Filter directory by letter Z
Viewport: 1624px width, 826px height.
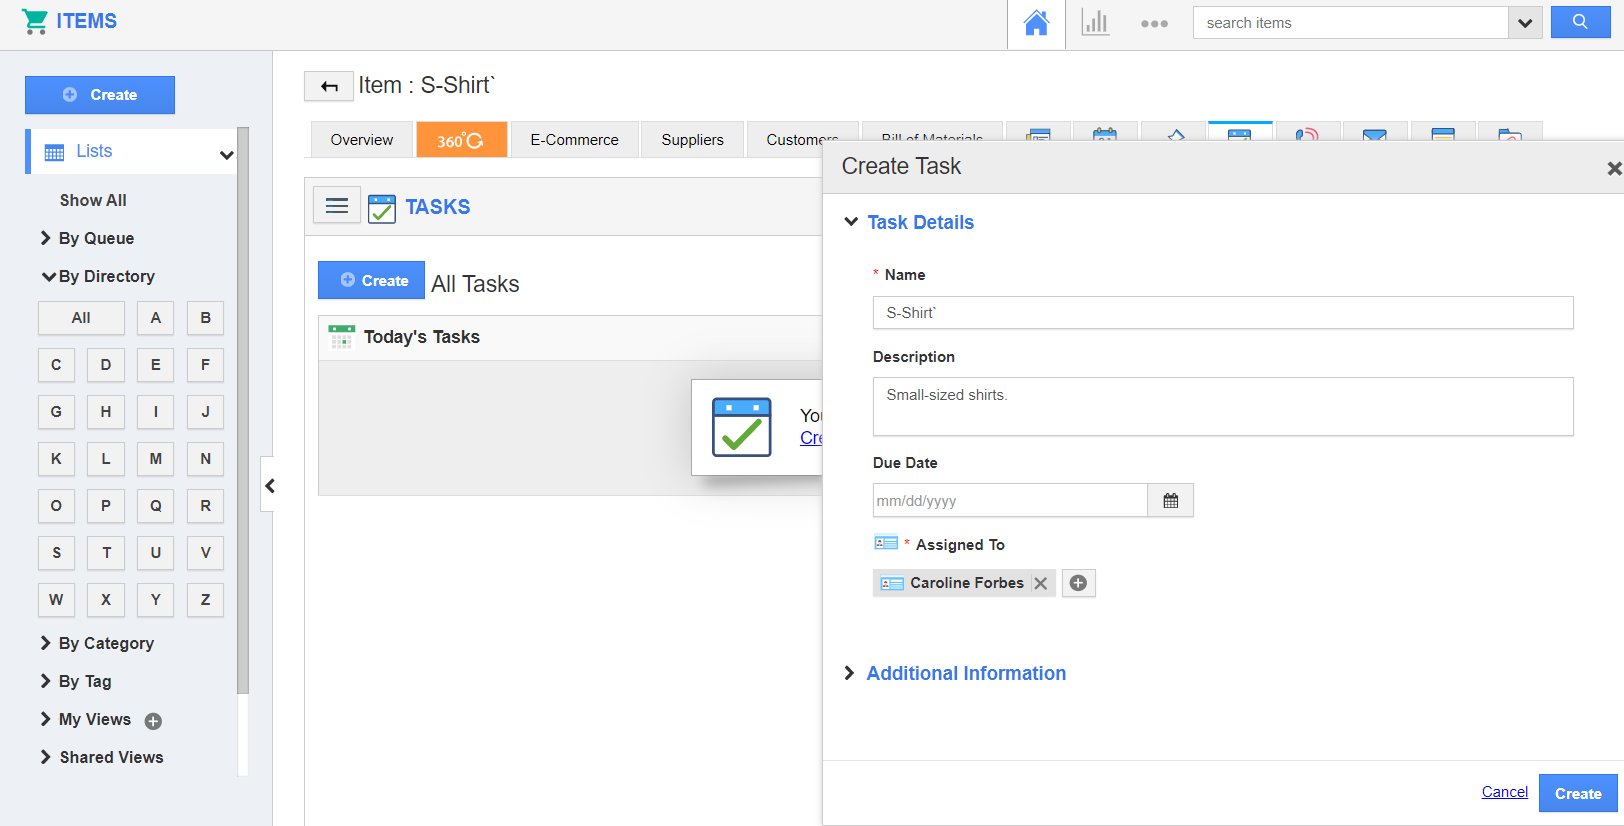(205, 600)
